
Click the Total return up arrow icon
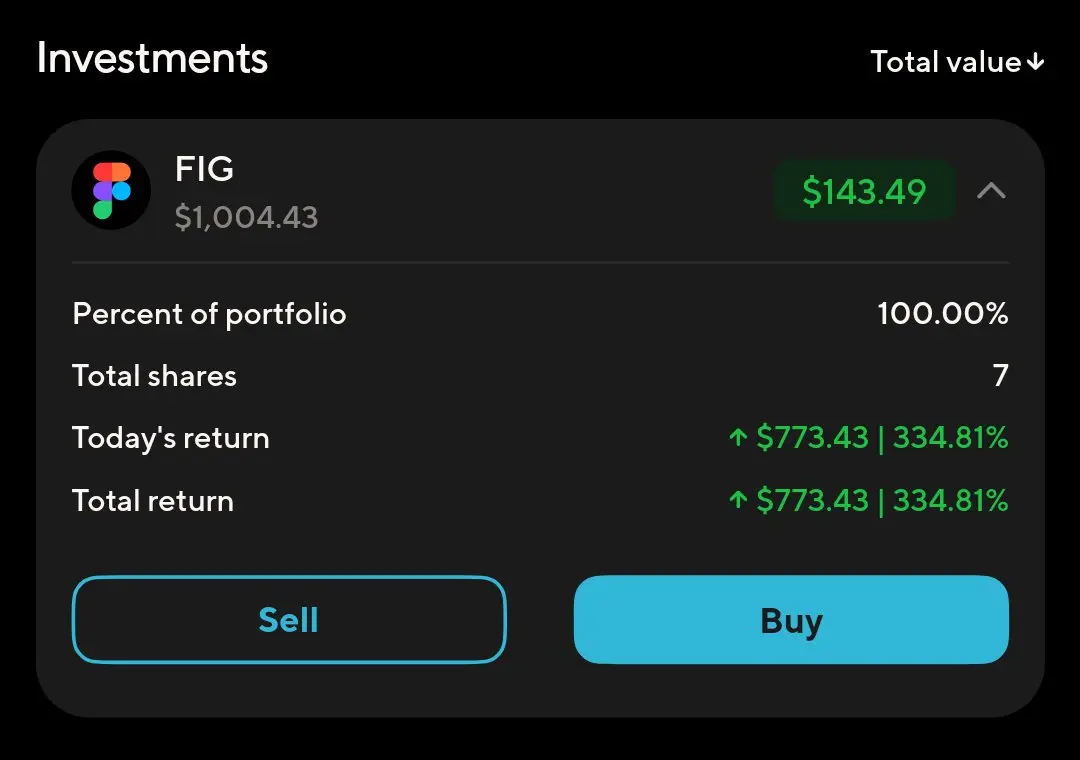pyautogui.click(x=738, y=500)
